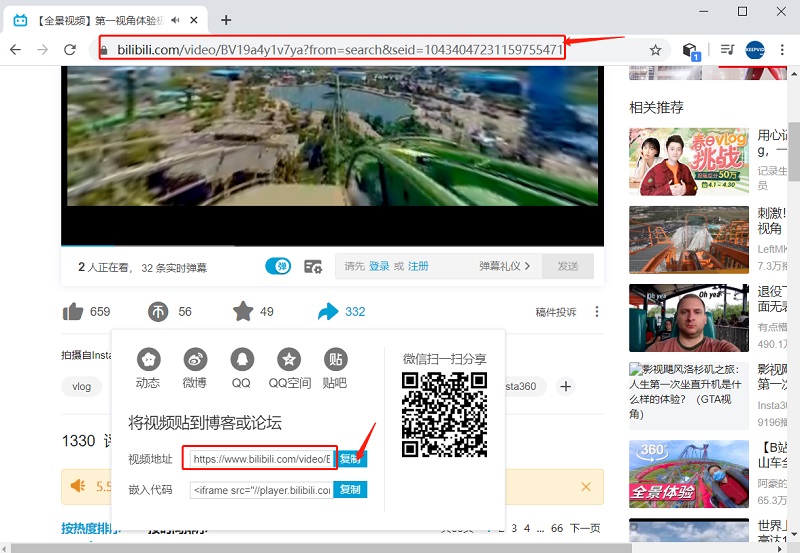Screen dimensions: 800x553
Task: Copy the video address with 复制 button
Action: [x=350, y=459]
